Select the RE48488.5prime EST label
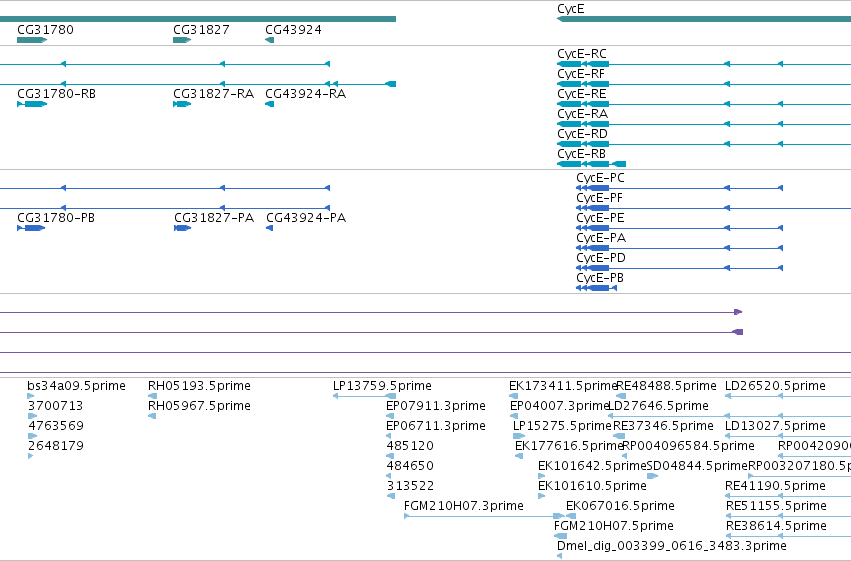The image size is (851, 561). [666, 386]
